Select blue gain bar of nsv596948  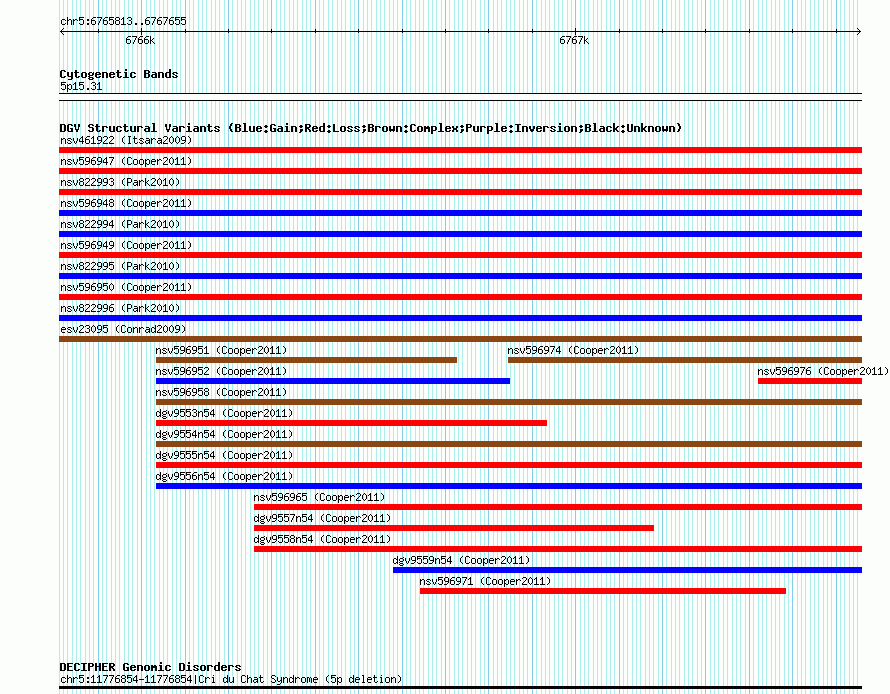[x=460, y=213]
